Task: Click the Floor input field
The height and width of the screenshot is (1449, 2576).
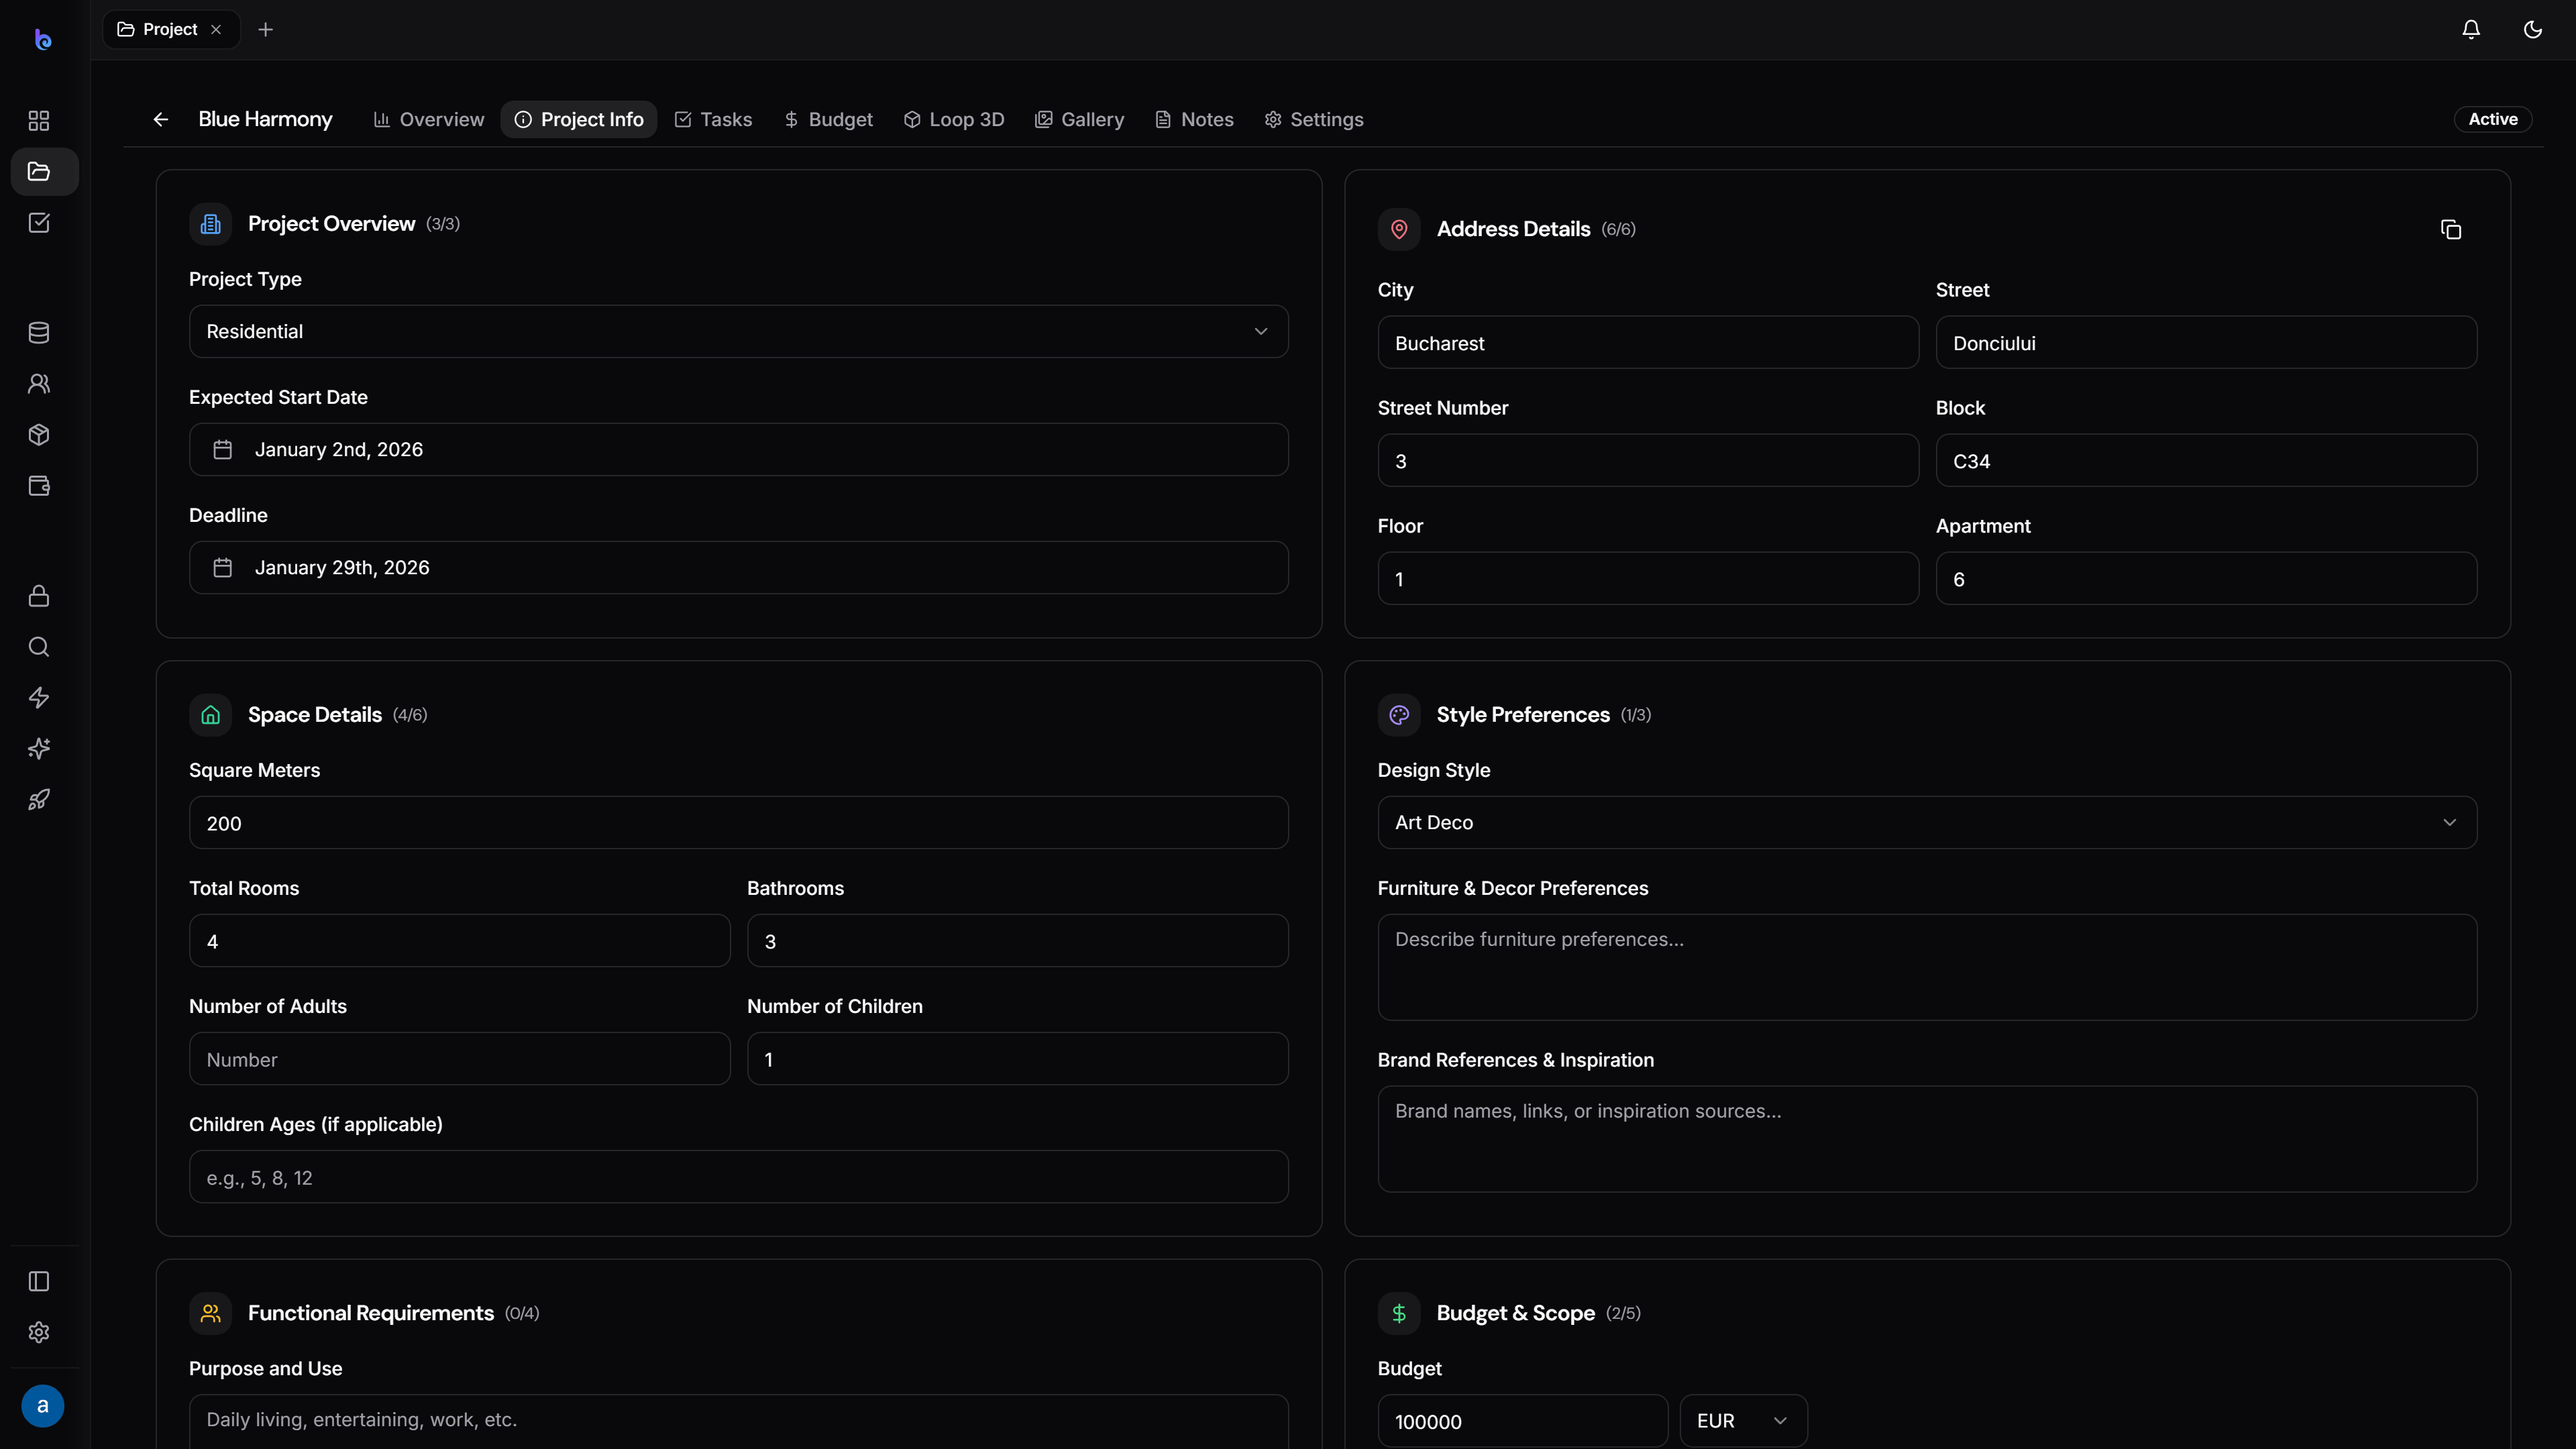Action: click(1648, 579)
